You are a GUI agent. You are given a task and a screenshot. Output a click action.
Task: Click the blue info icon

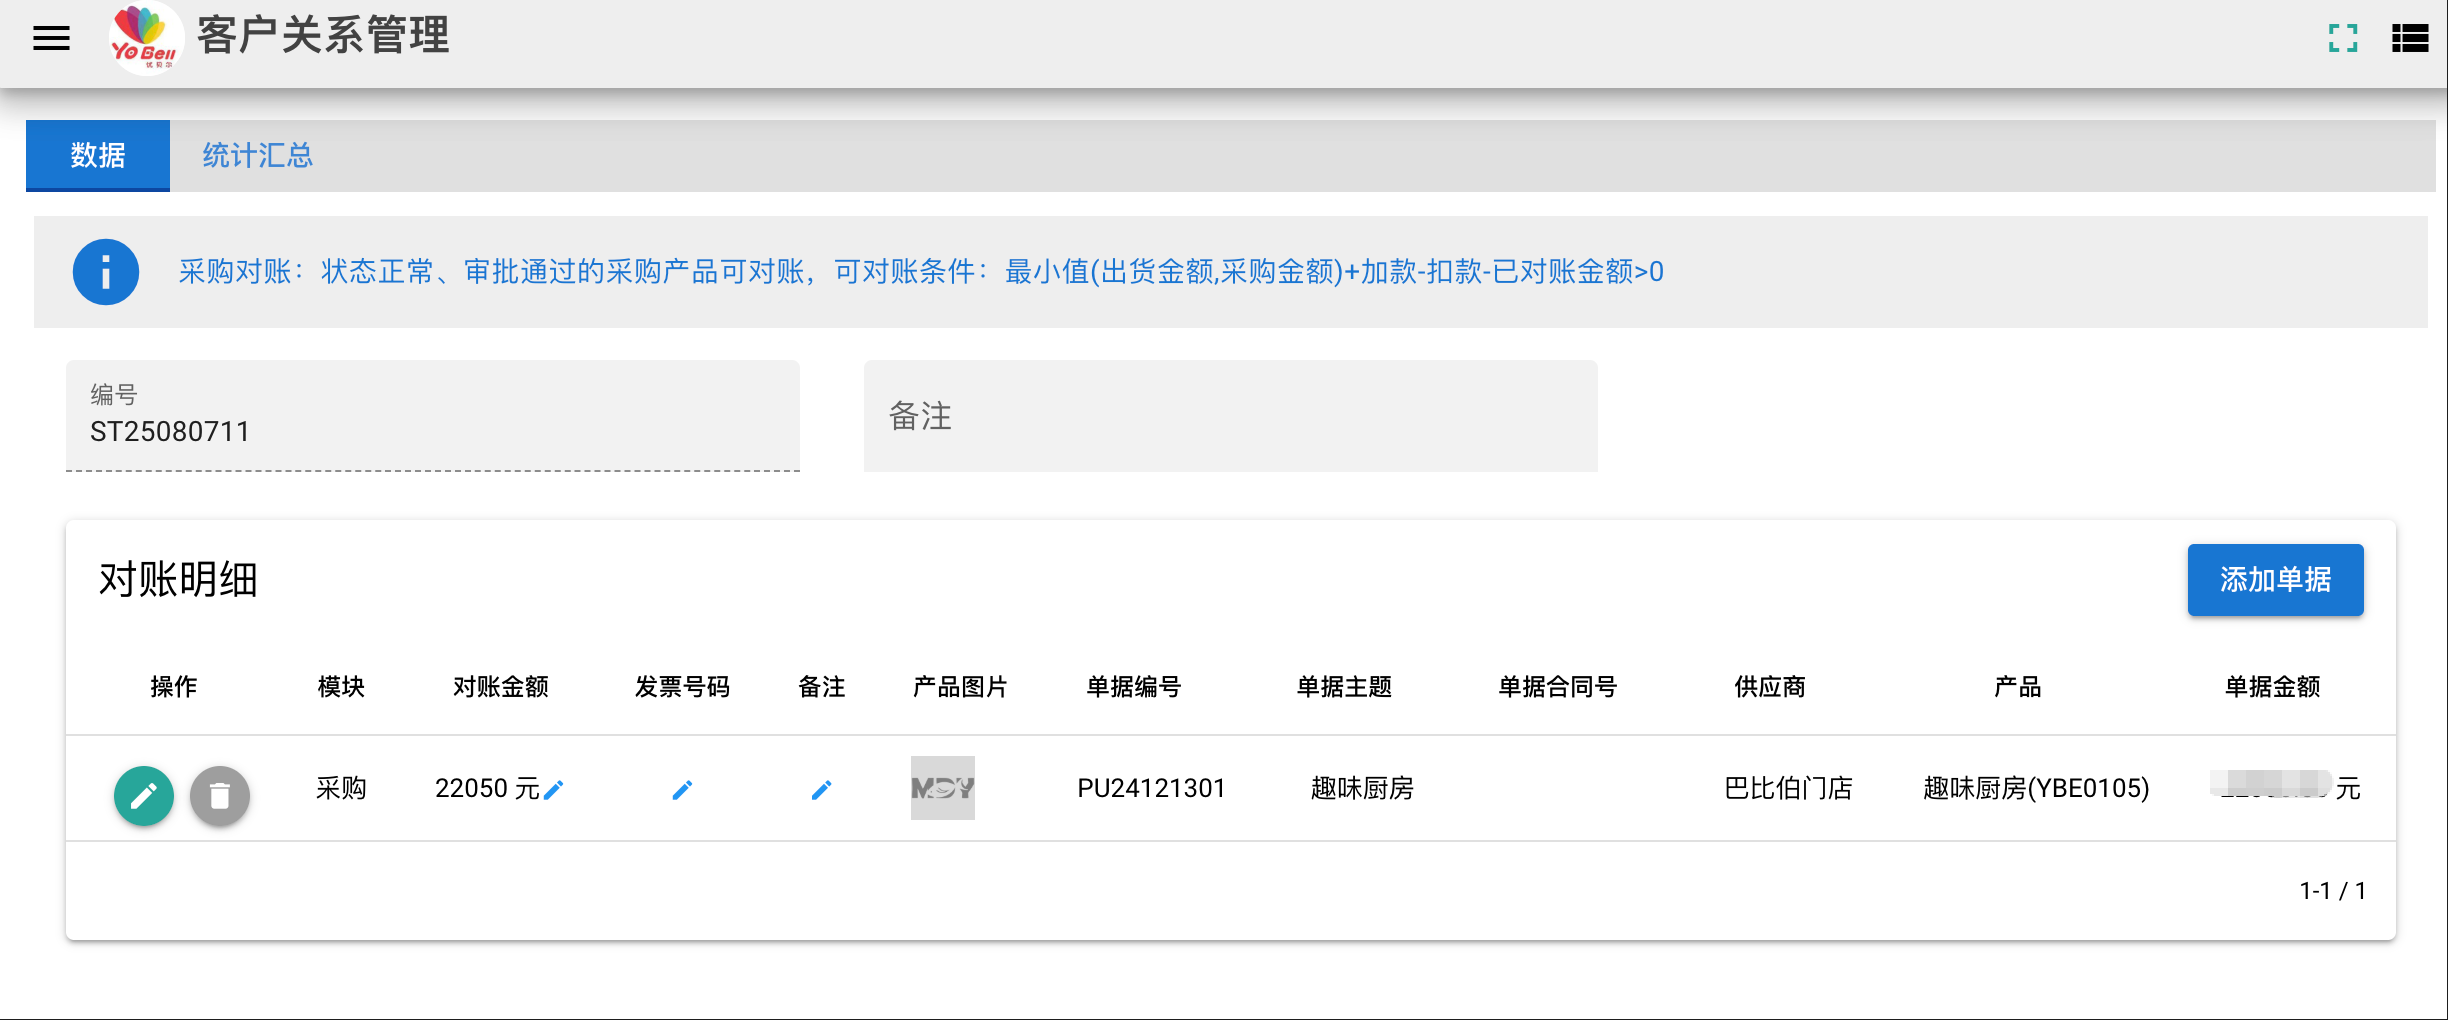[105, 272]
